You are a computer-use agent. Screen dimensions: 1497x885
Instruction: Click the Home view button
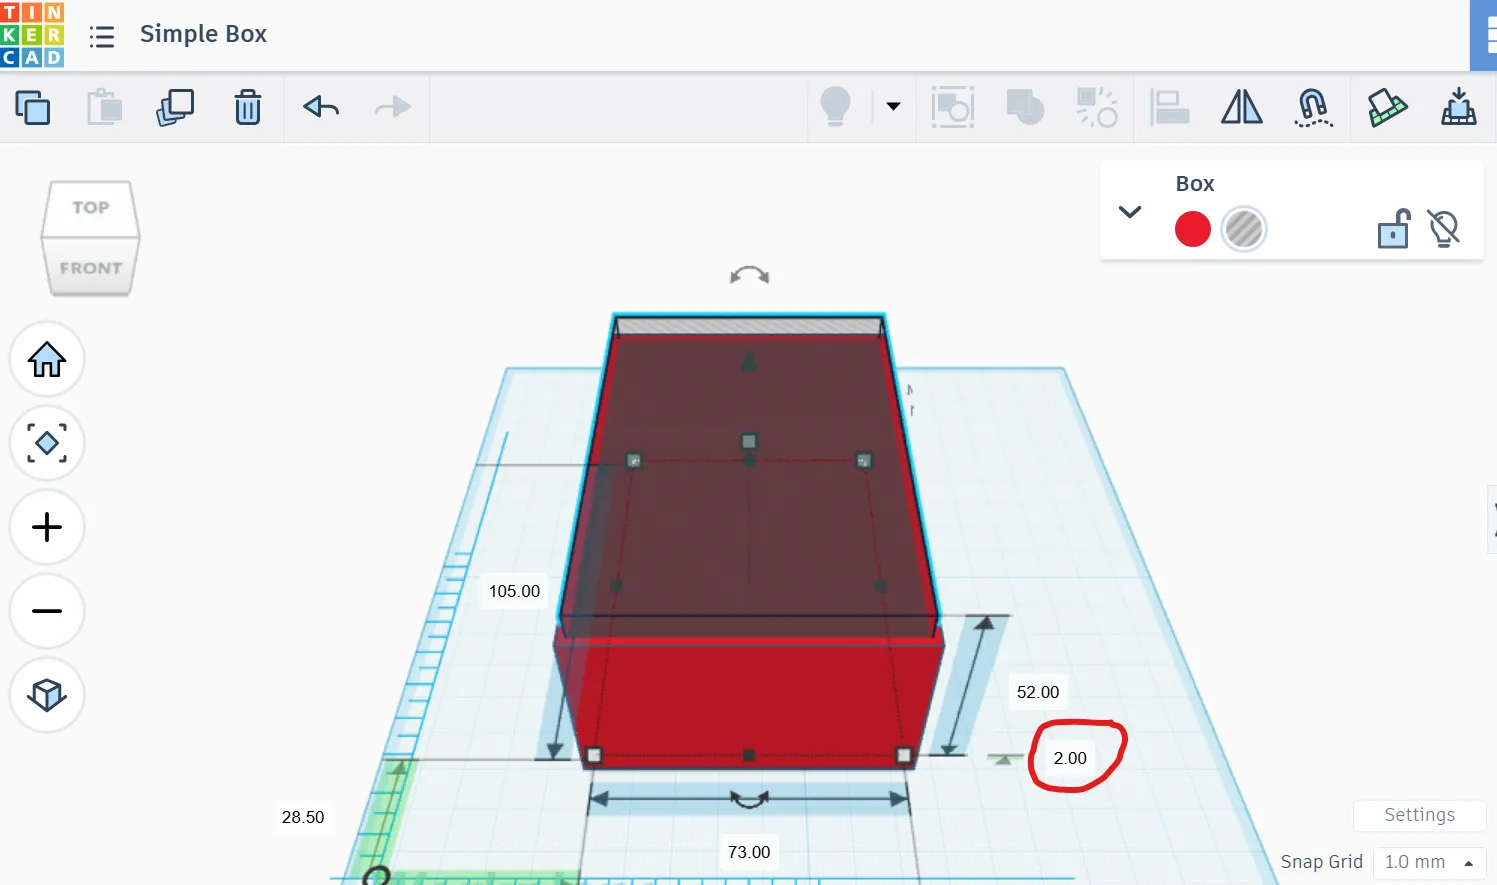[x=47, y=359]
